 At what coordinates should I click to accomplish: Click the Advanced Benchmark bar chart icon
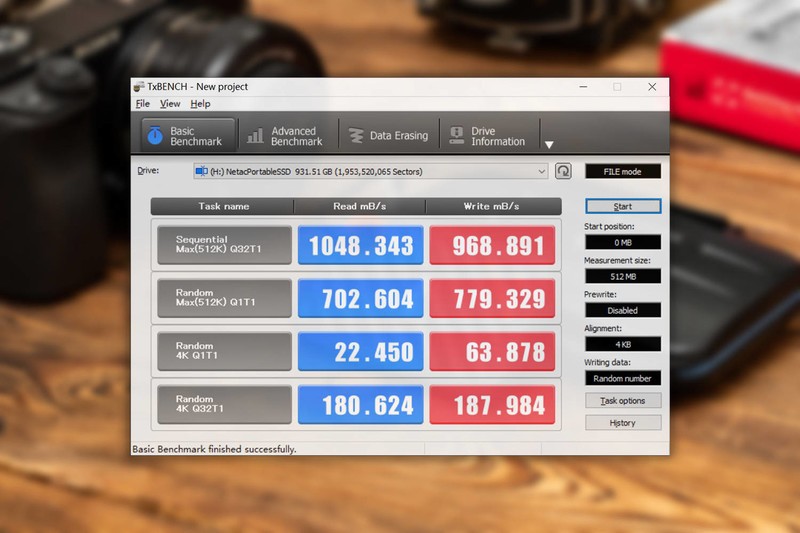click(x=255, y=136)
